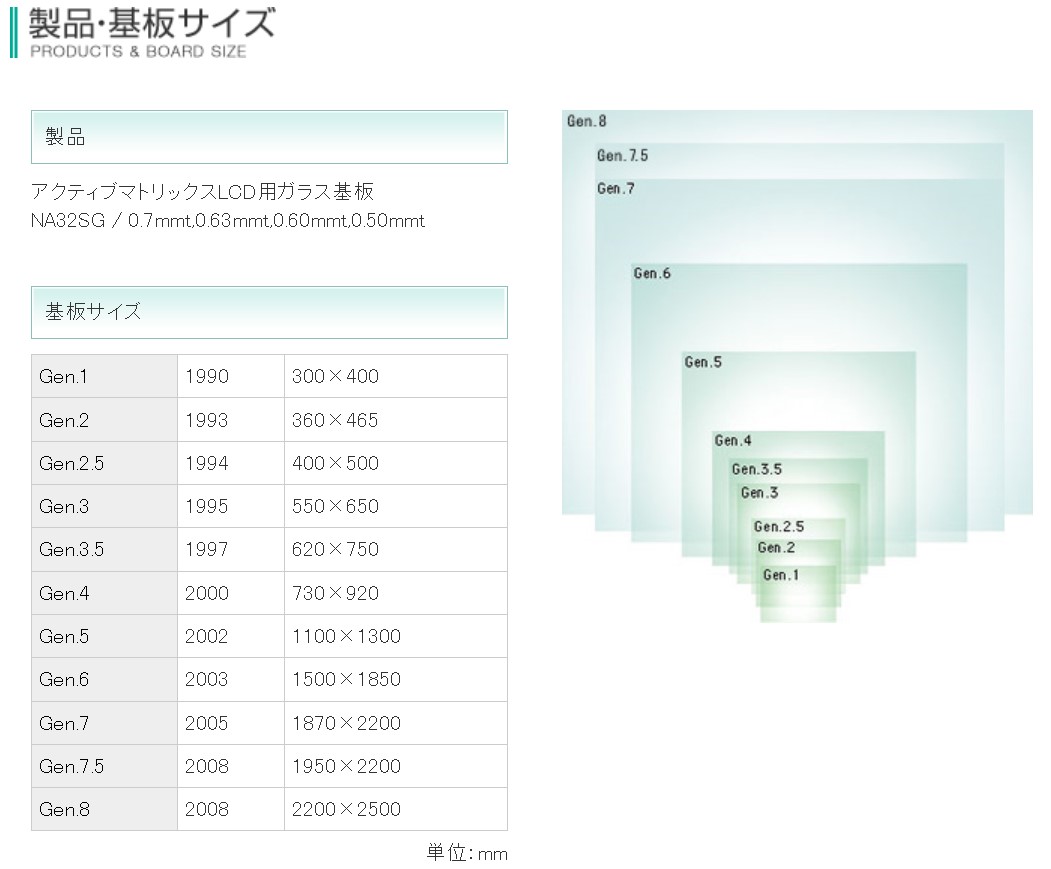
Task: Select the Gen.7.5 rectangle label
Action: pos(623,156)
